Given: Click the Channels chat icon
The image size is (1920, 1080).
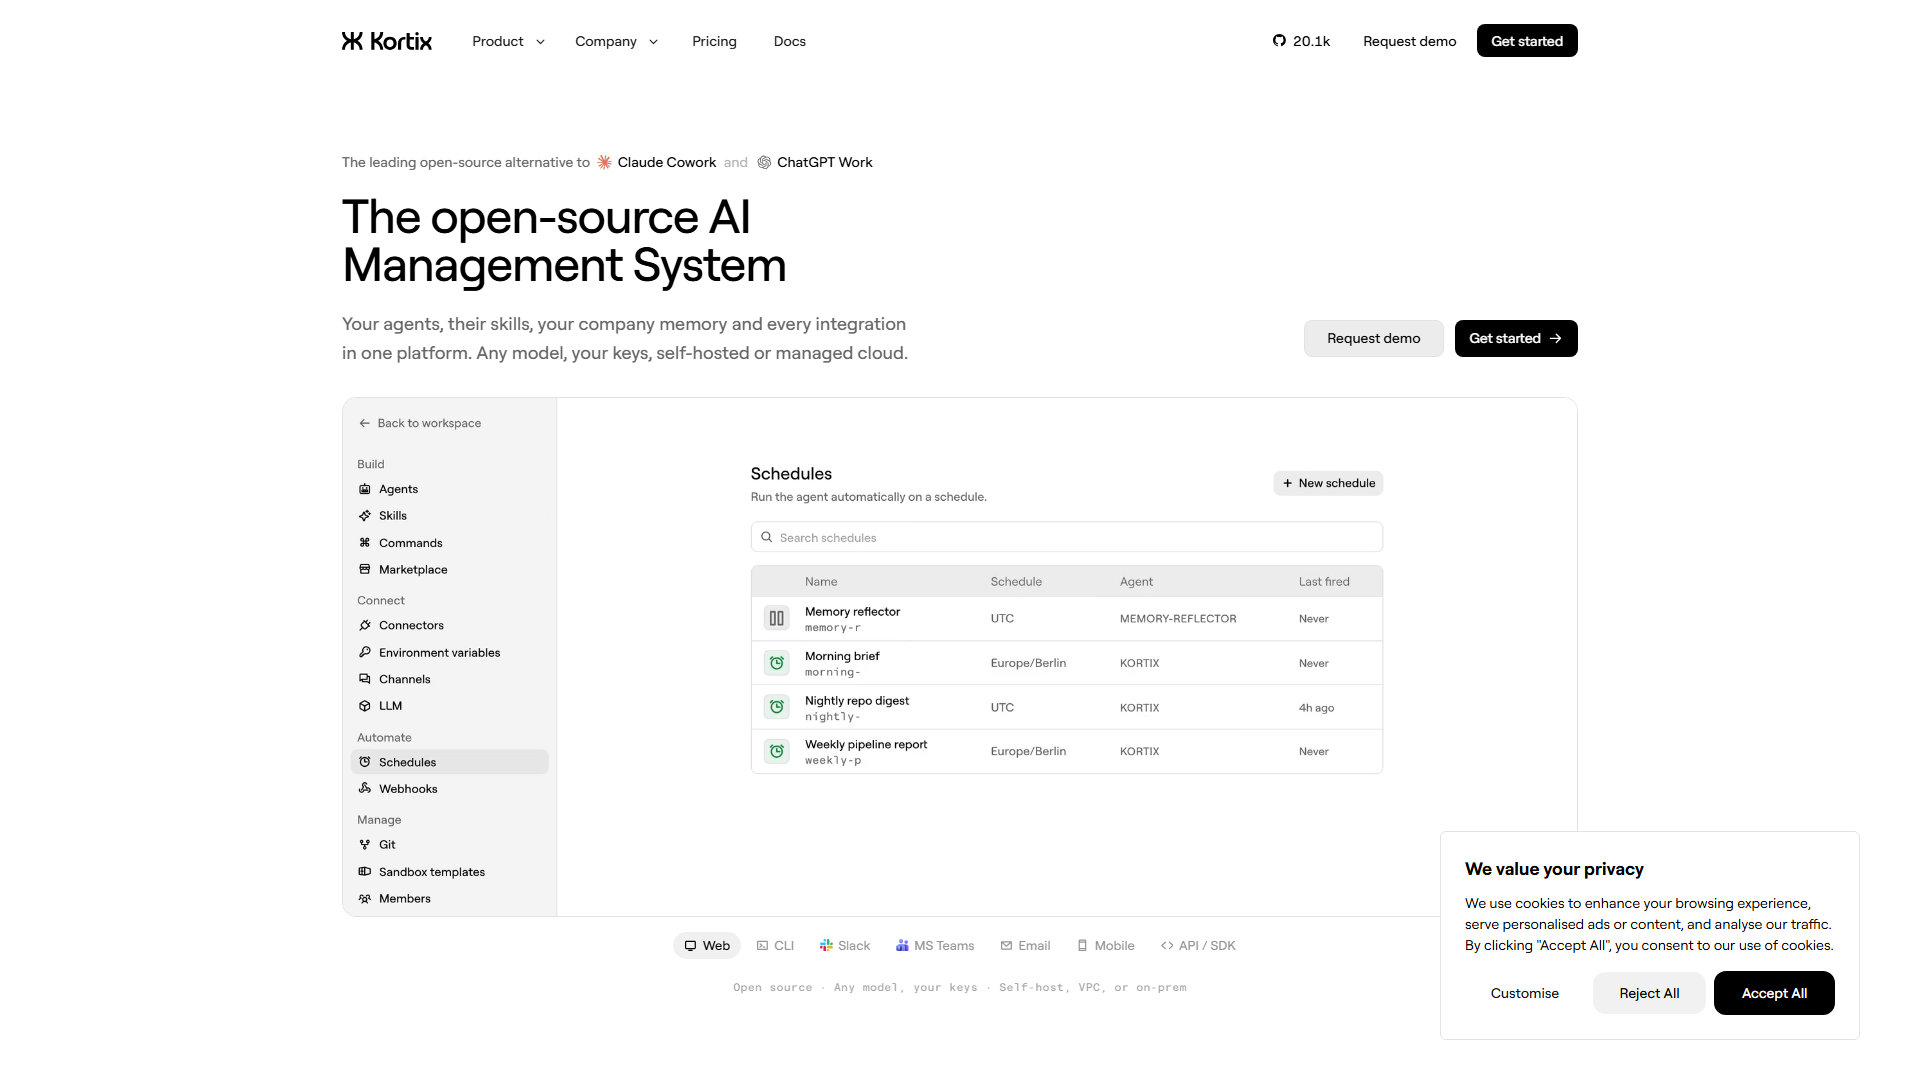Looking at the screenshot, I should (365, 679).
